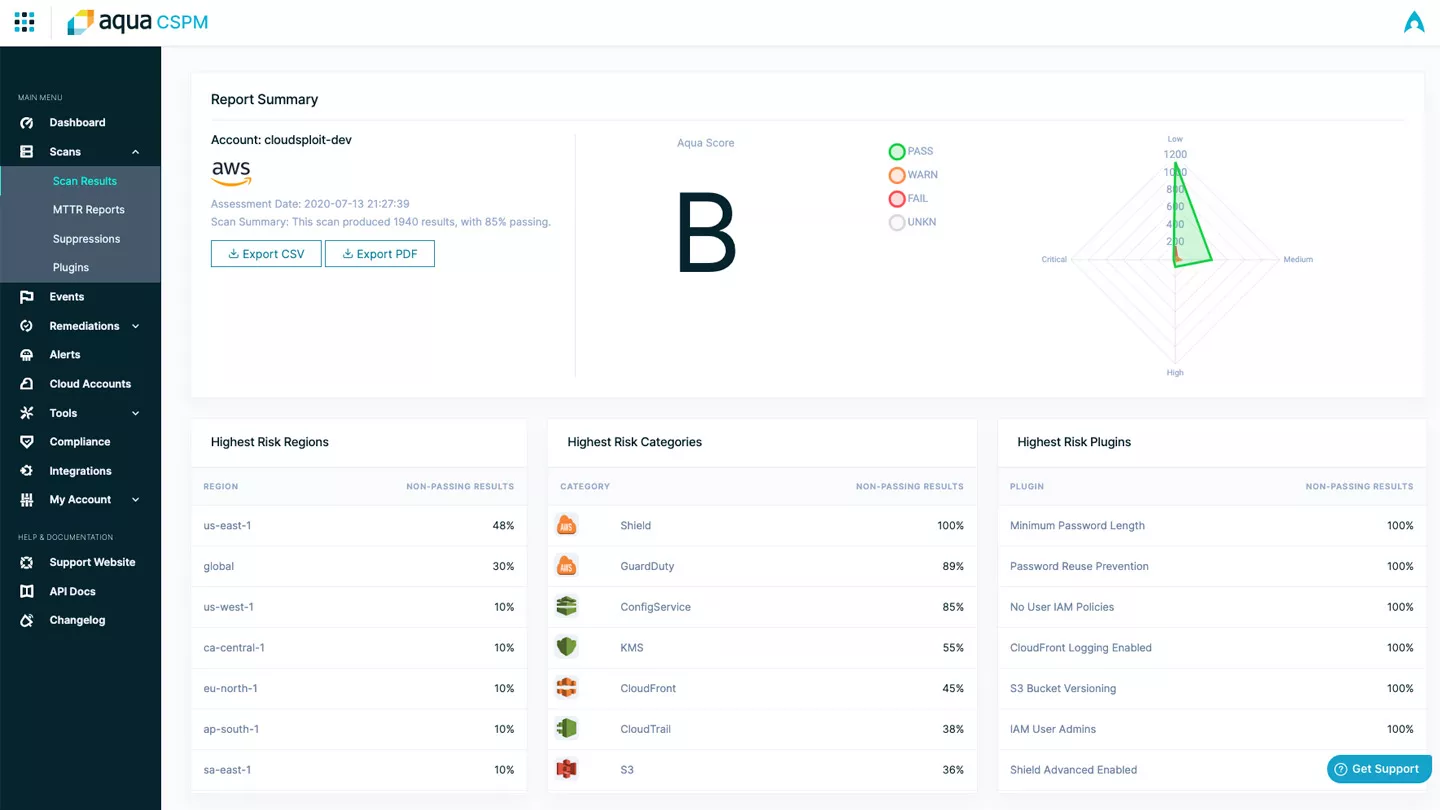Select the CloudFront category icon
This screenshot has height=810, width=1440.
coord(567,688)
